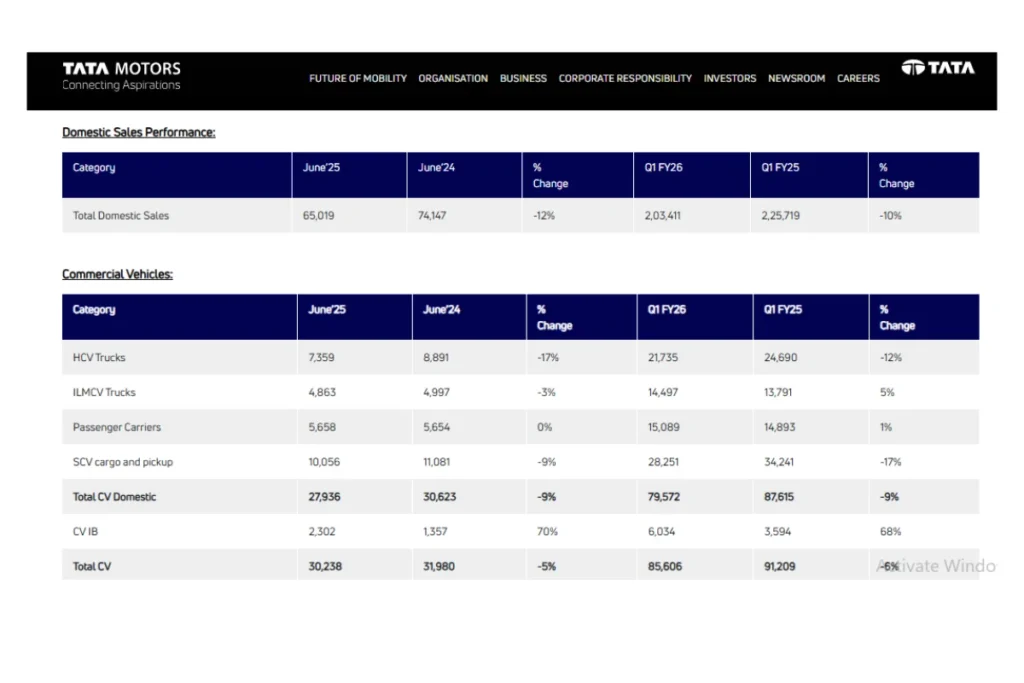
Task: Click the 74,147 June'24 domestic sales value
Action: [x=432, y=215]
